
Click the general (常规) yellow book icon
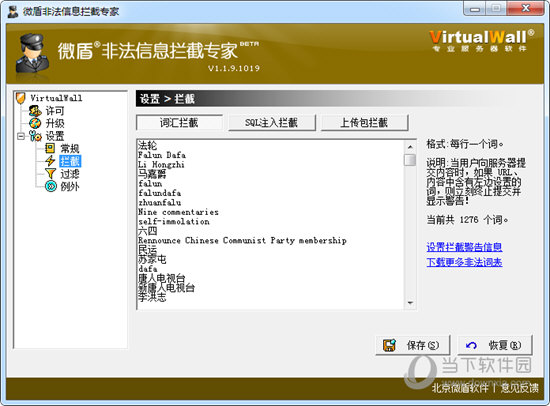(x=50, y=148)
